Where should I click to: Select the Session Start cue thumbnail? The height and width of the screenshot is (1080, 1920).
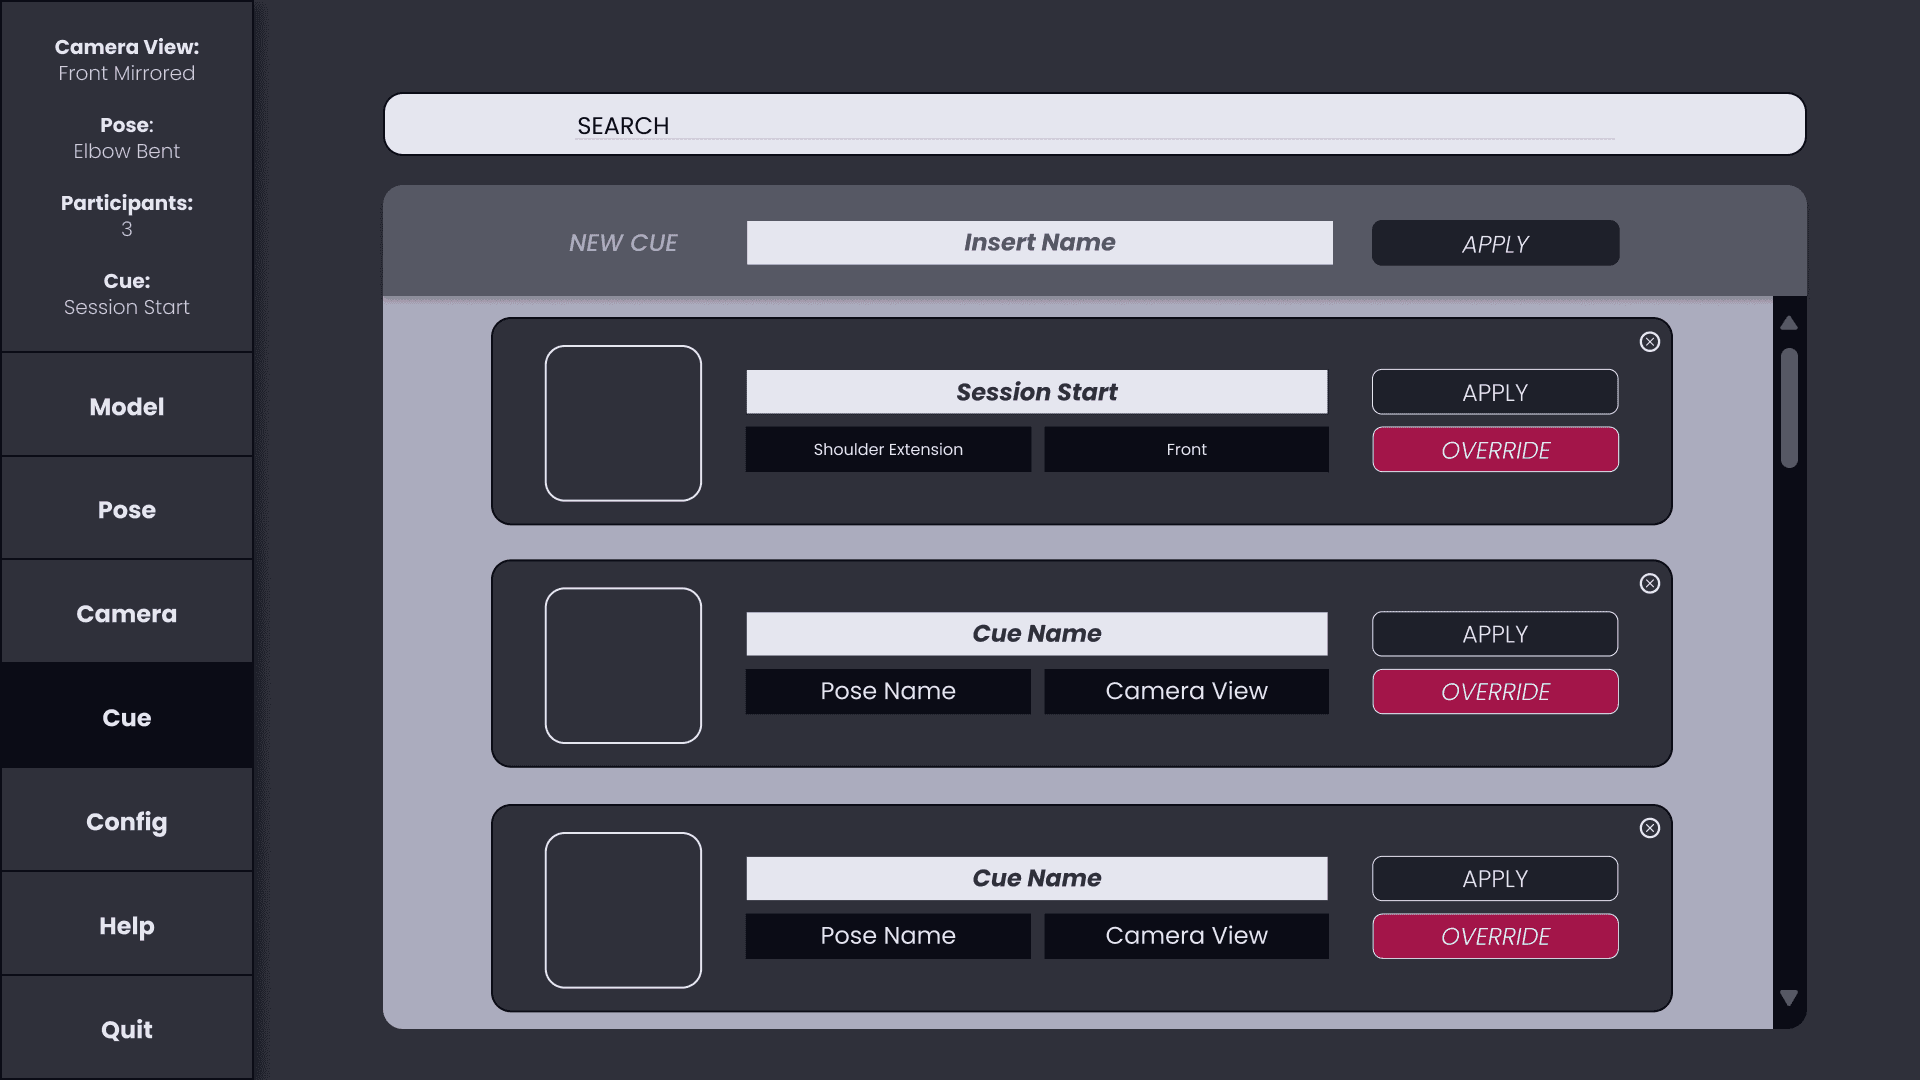click(x=623, y=423)
